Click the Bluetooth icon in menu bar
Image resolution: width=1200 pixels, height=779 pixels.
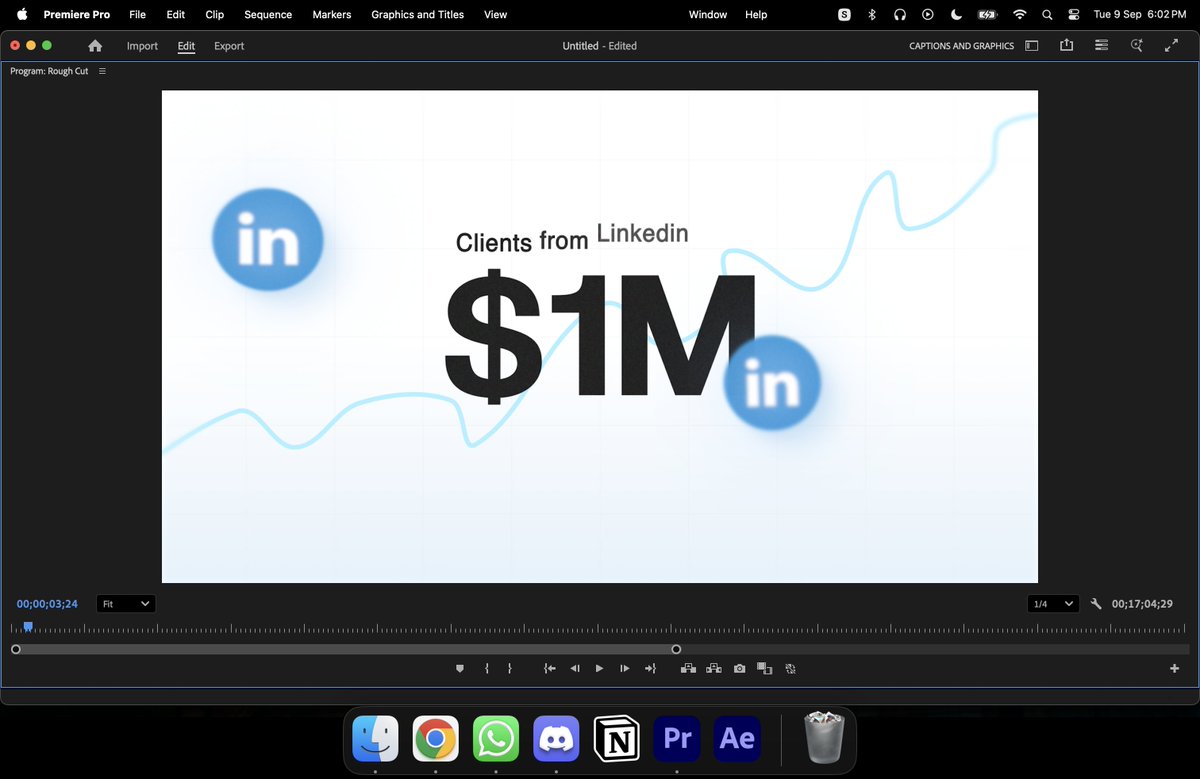click(872, 15)
